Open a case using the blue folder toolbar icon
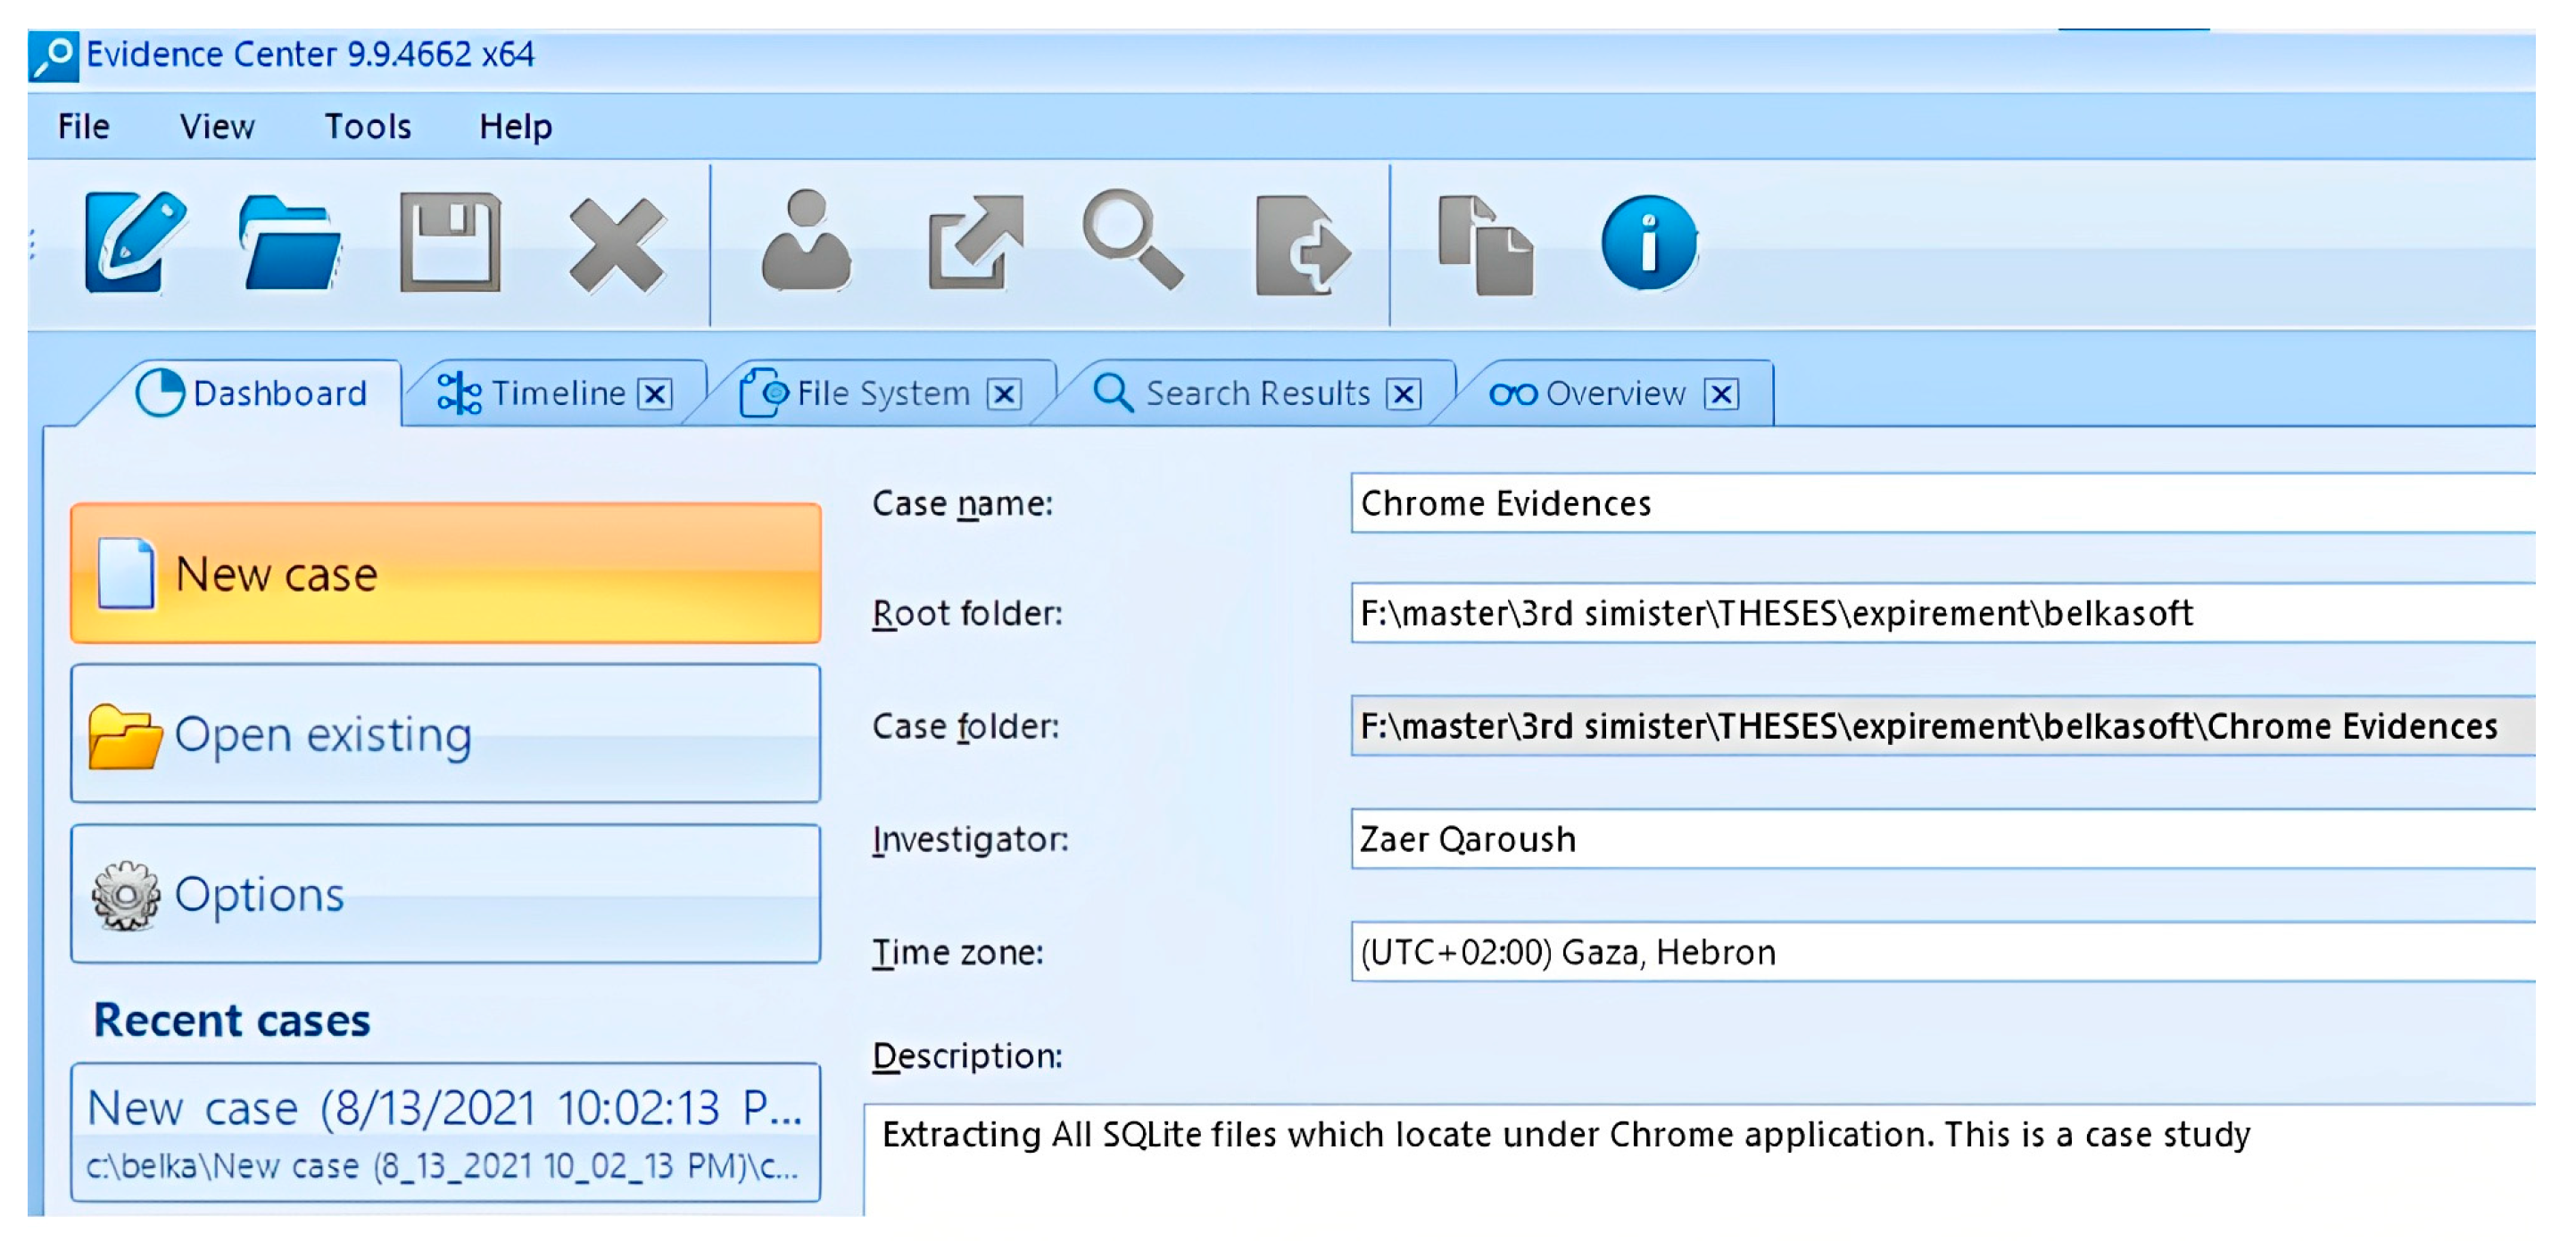 289,243
